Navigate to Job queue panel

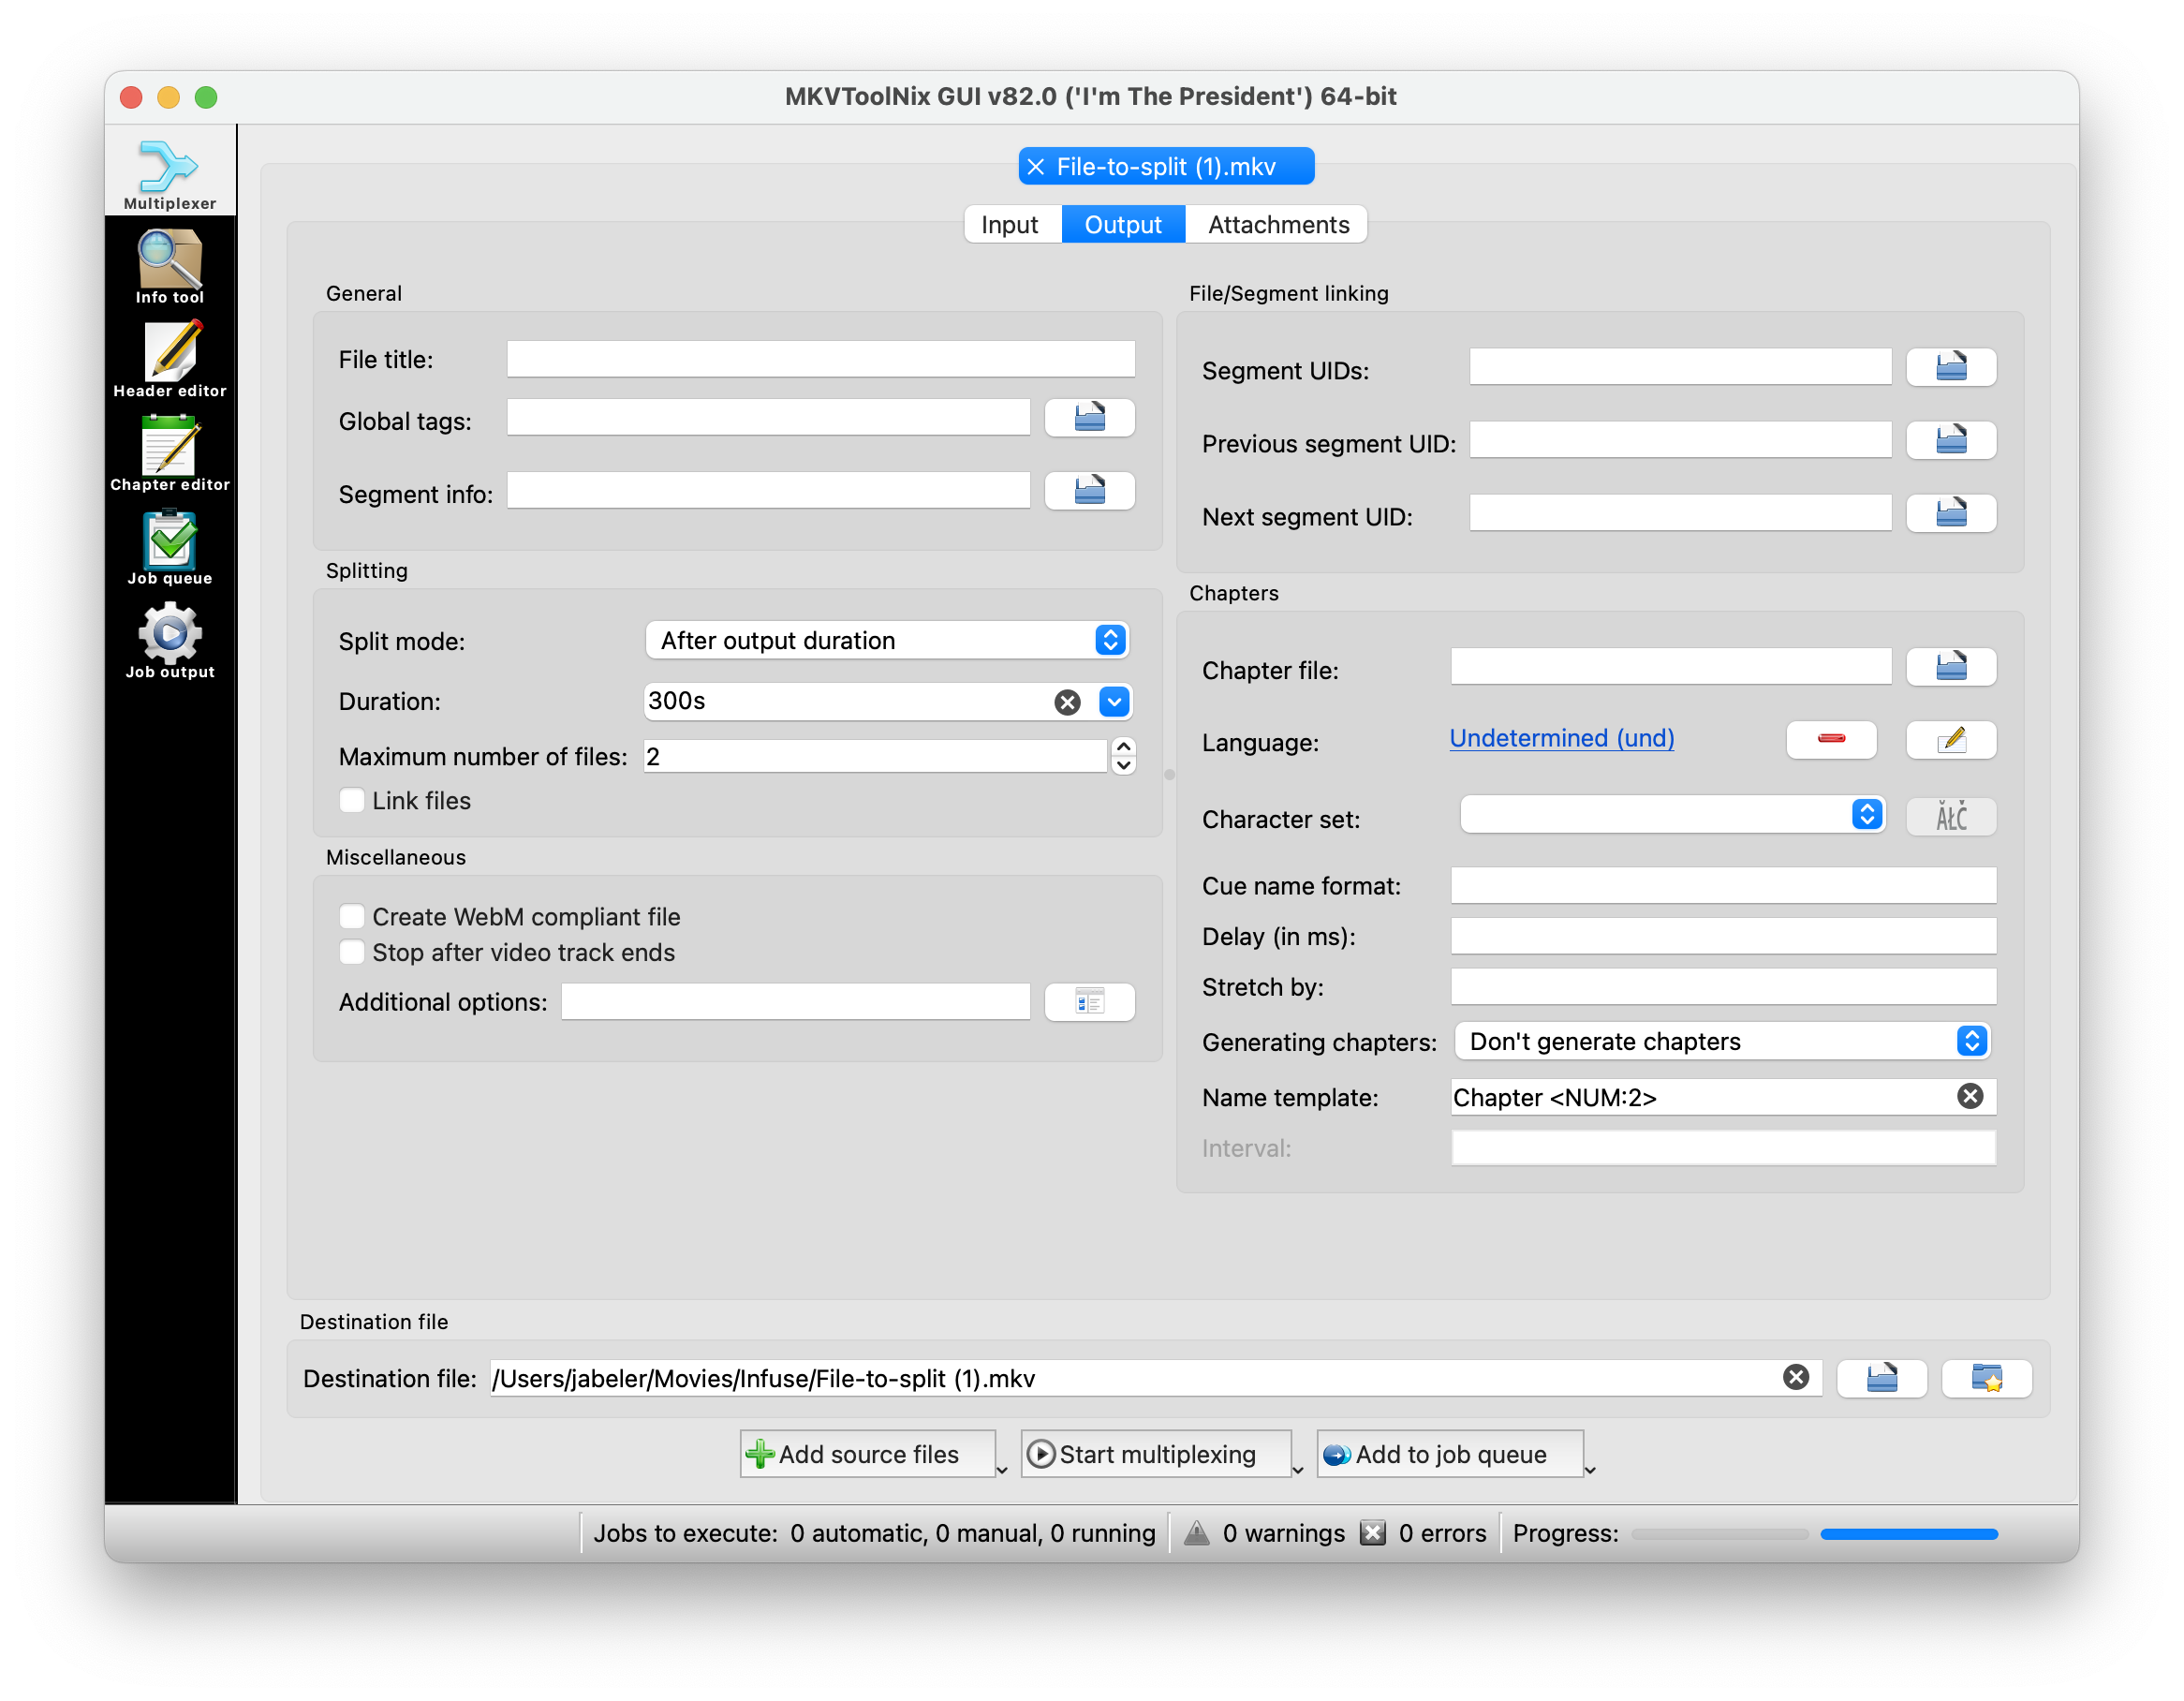point(167,550)
